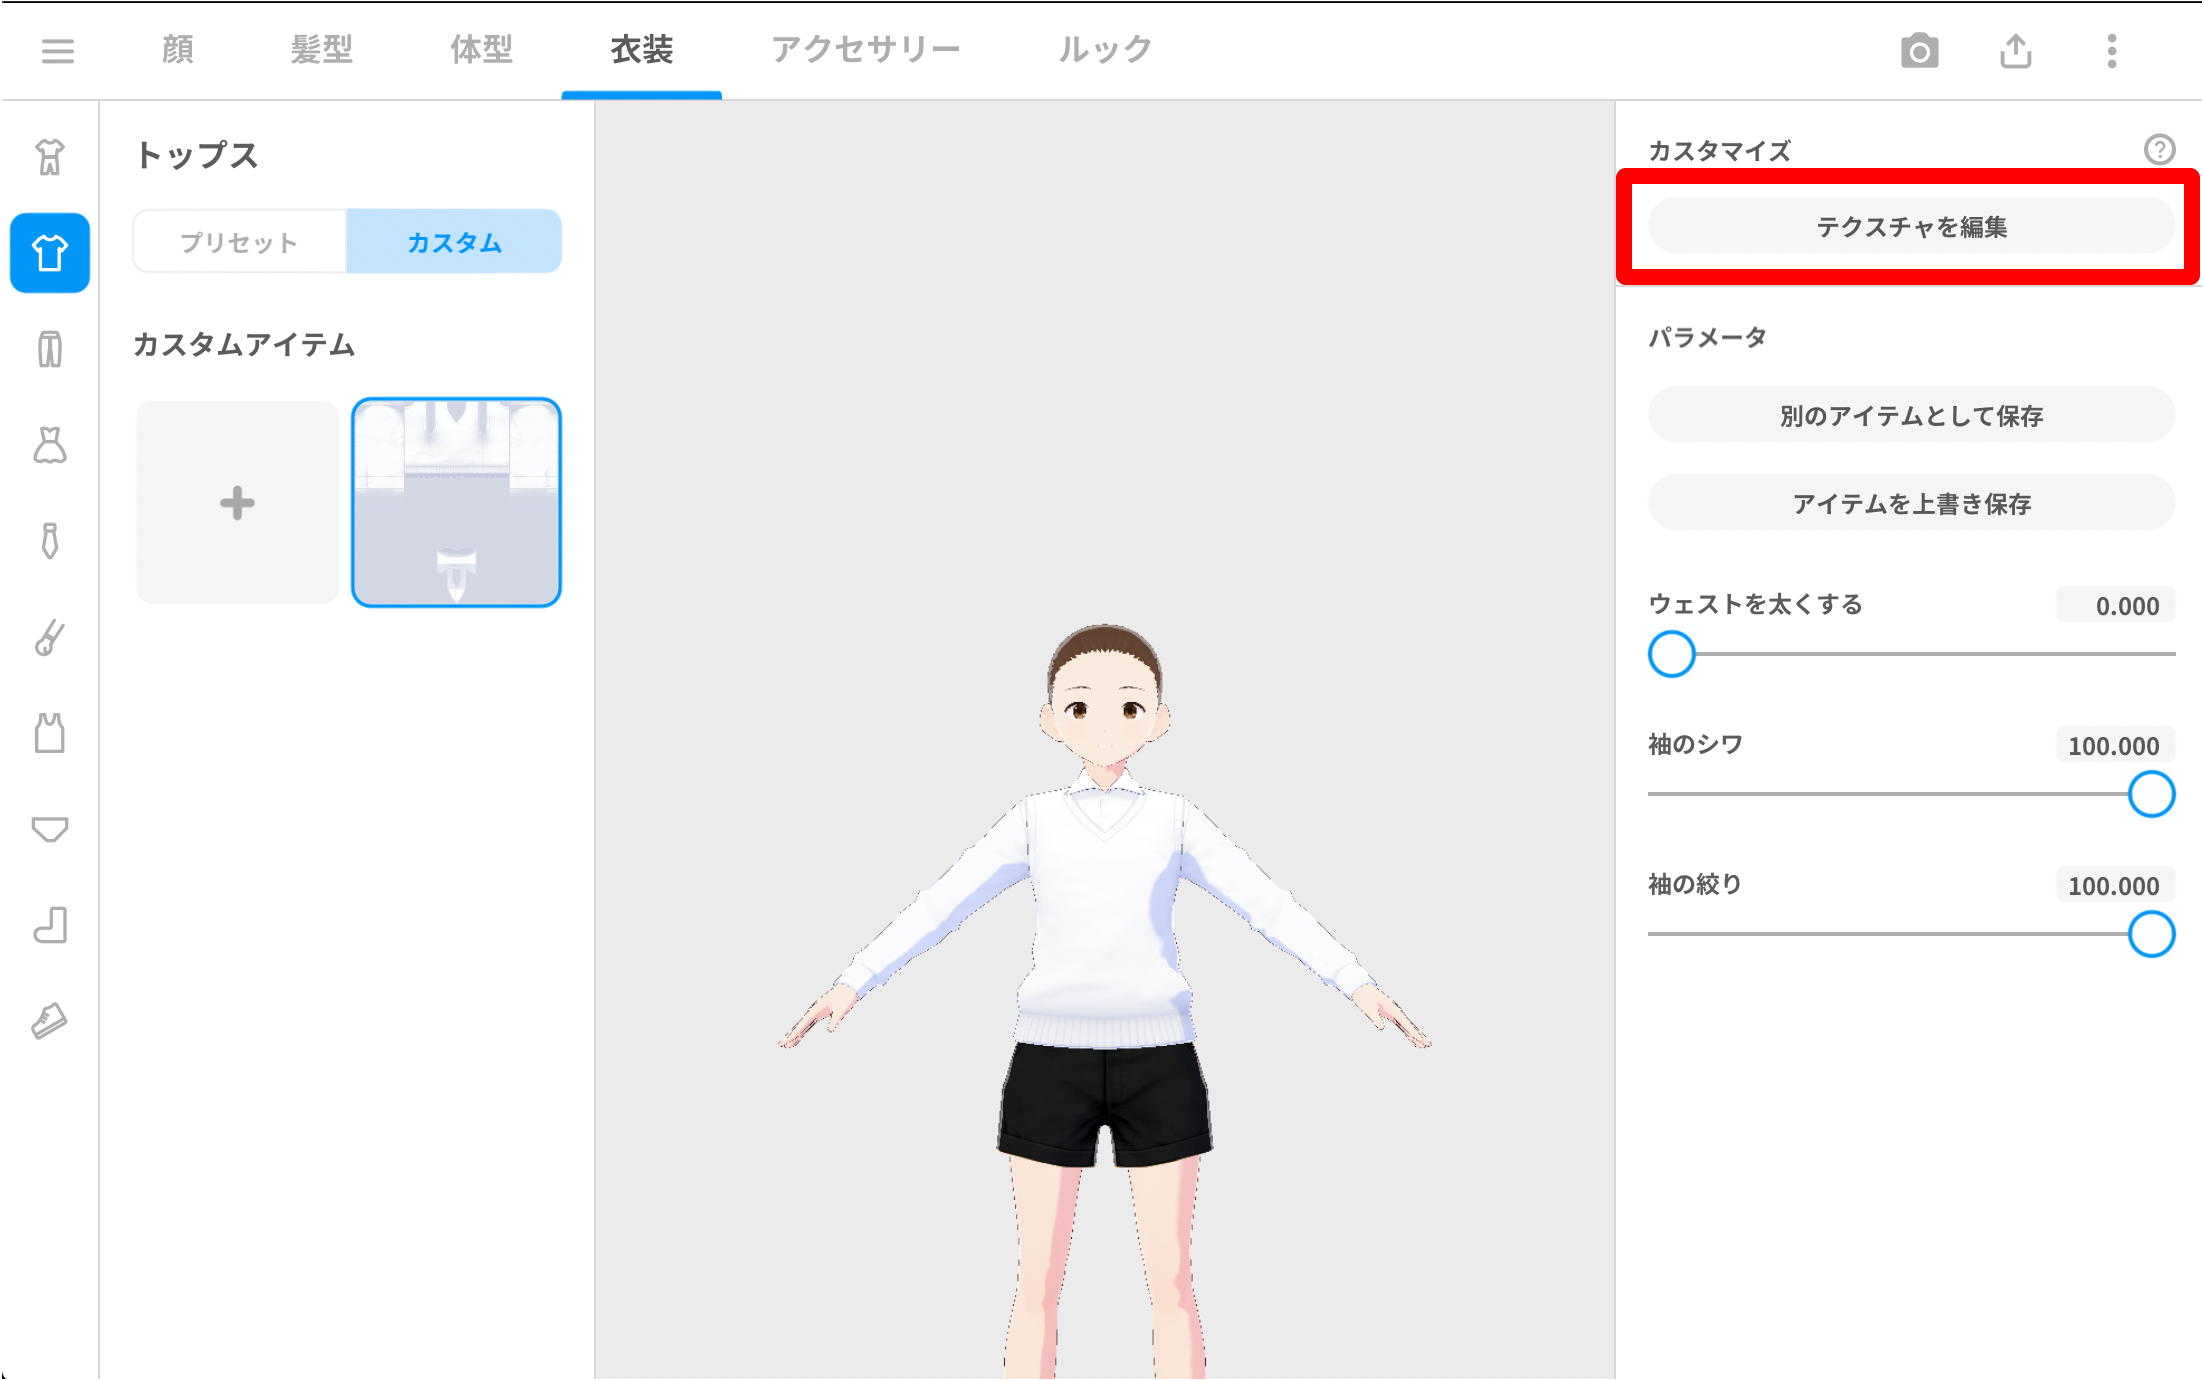Click the 袖のシワ slider handle
Screen dimensions: 2204x1380
point(2151,794)
